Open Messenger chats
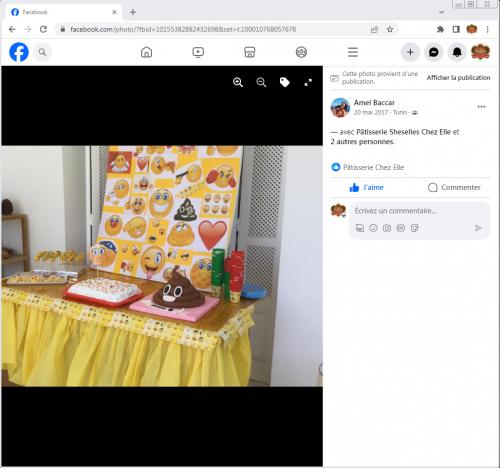 [434, 52]
